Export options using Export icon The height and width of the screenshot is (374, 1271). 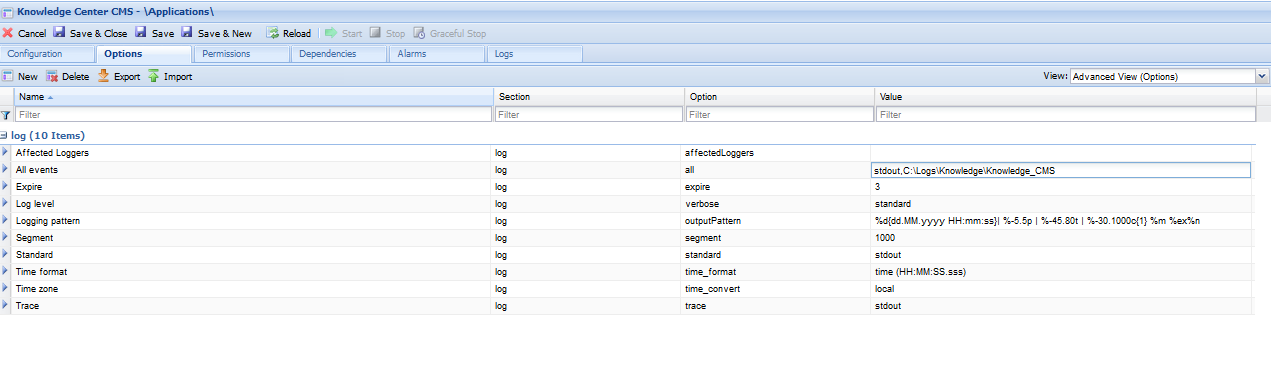pyautogui.click(x=103, y=76)
